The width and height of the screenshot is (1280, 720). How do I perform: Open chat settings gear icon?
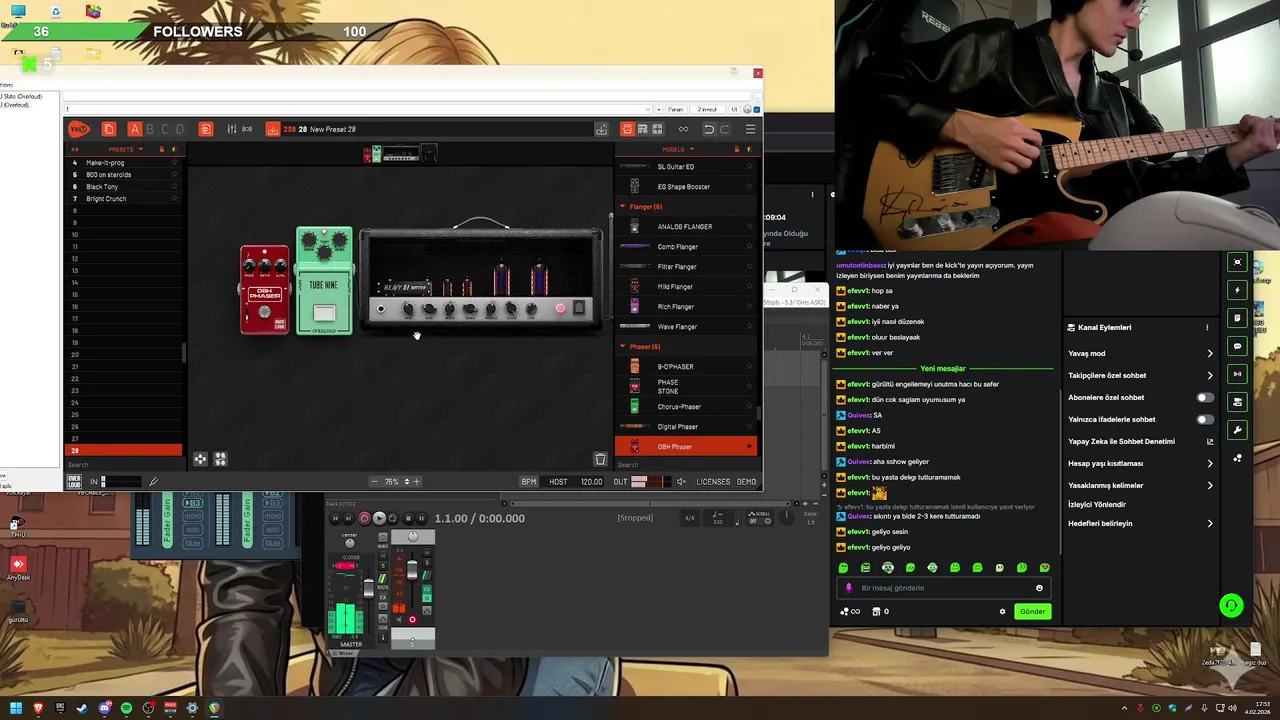click(x=1002, y=612)
